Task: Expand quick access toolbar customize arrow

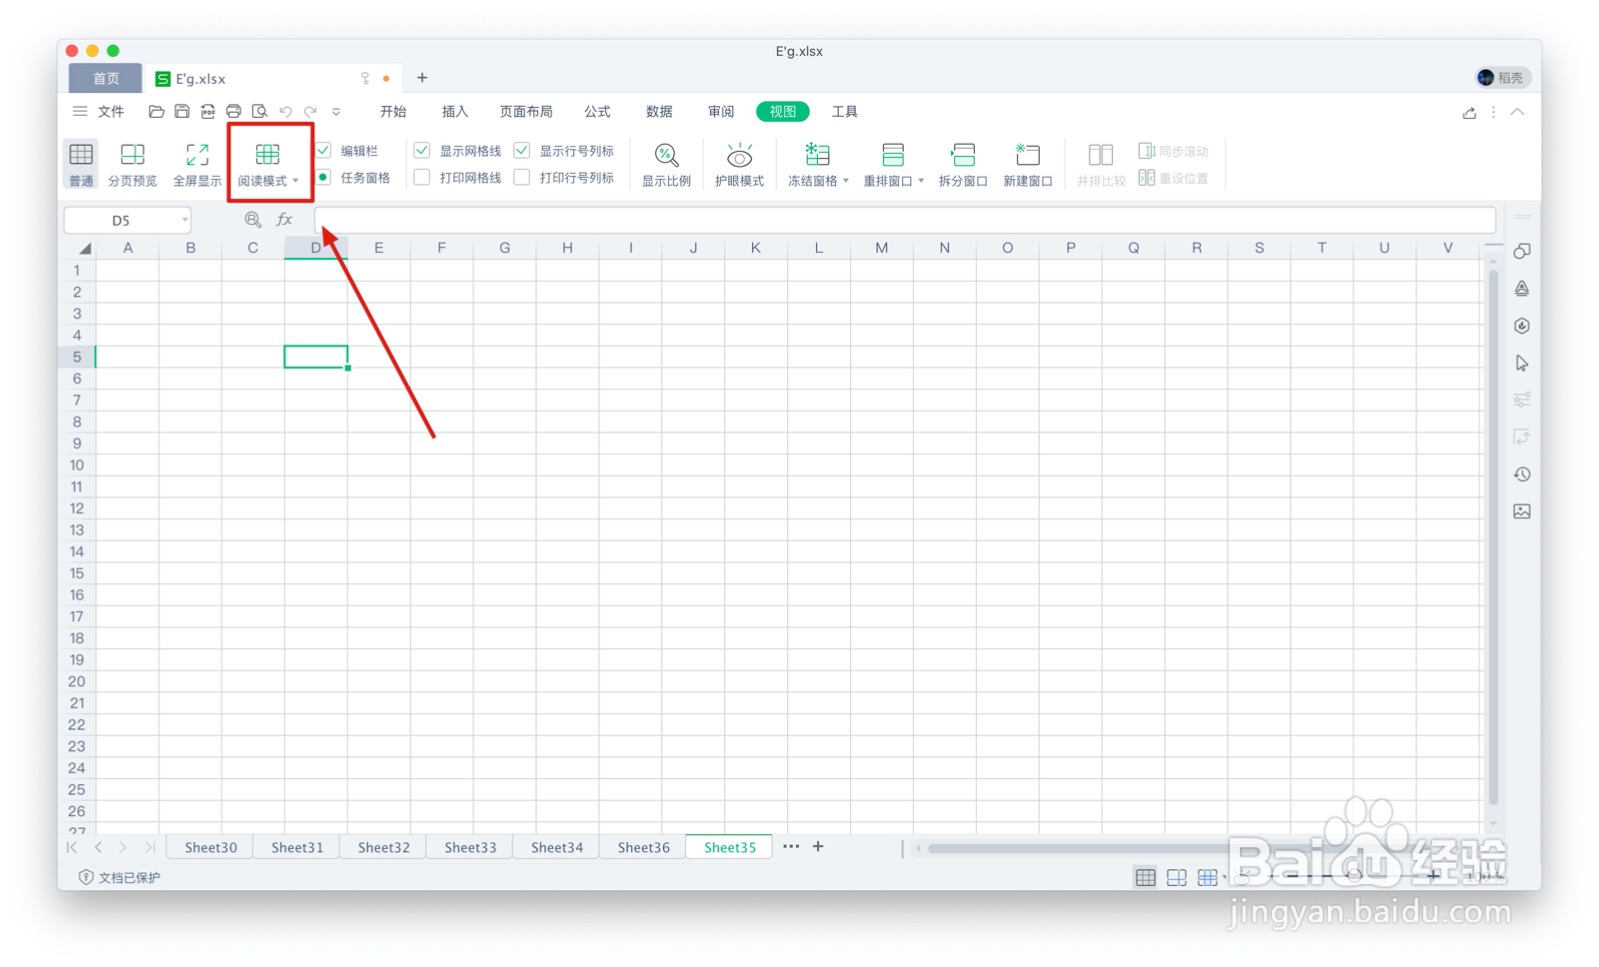Action: pyautogui.click(x=336, y=112)
